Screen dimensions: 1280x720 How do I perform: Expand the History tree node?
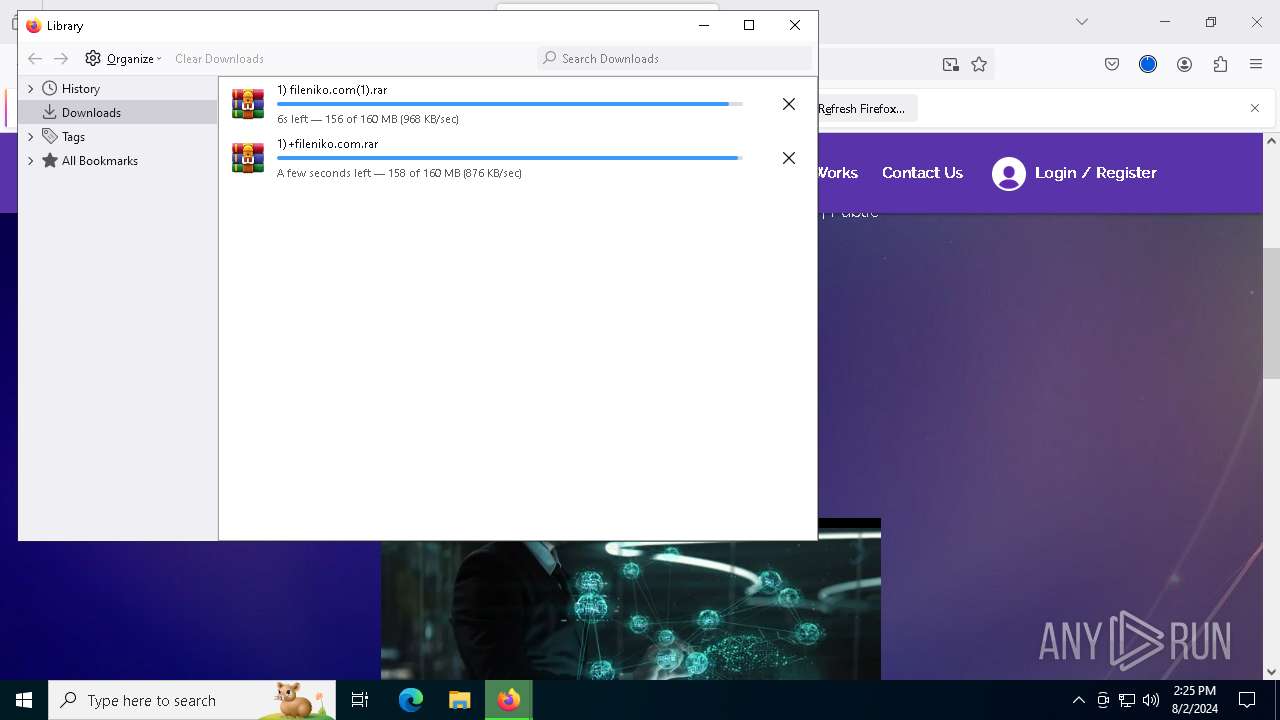pyautogui.click(x=30, y=89)
